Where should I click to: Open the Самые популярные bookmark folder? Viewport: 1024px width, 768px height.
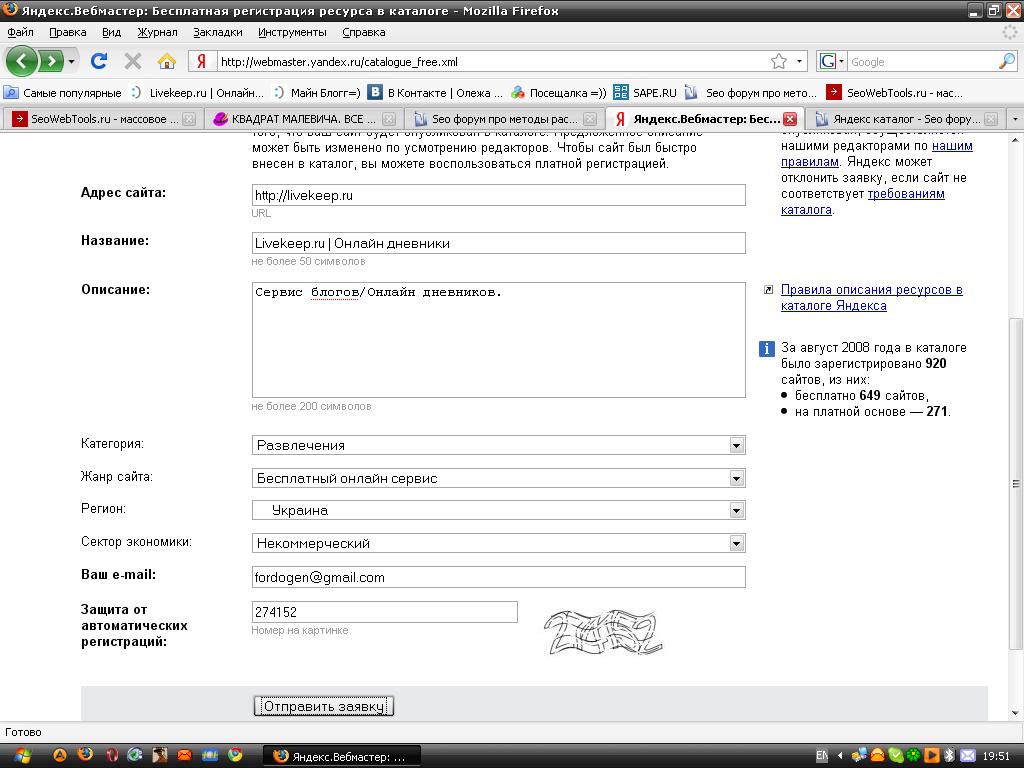(x=63, y=93)
